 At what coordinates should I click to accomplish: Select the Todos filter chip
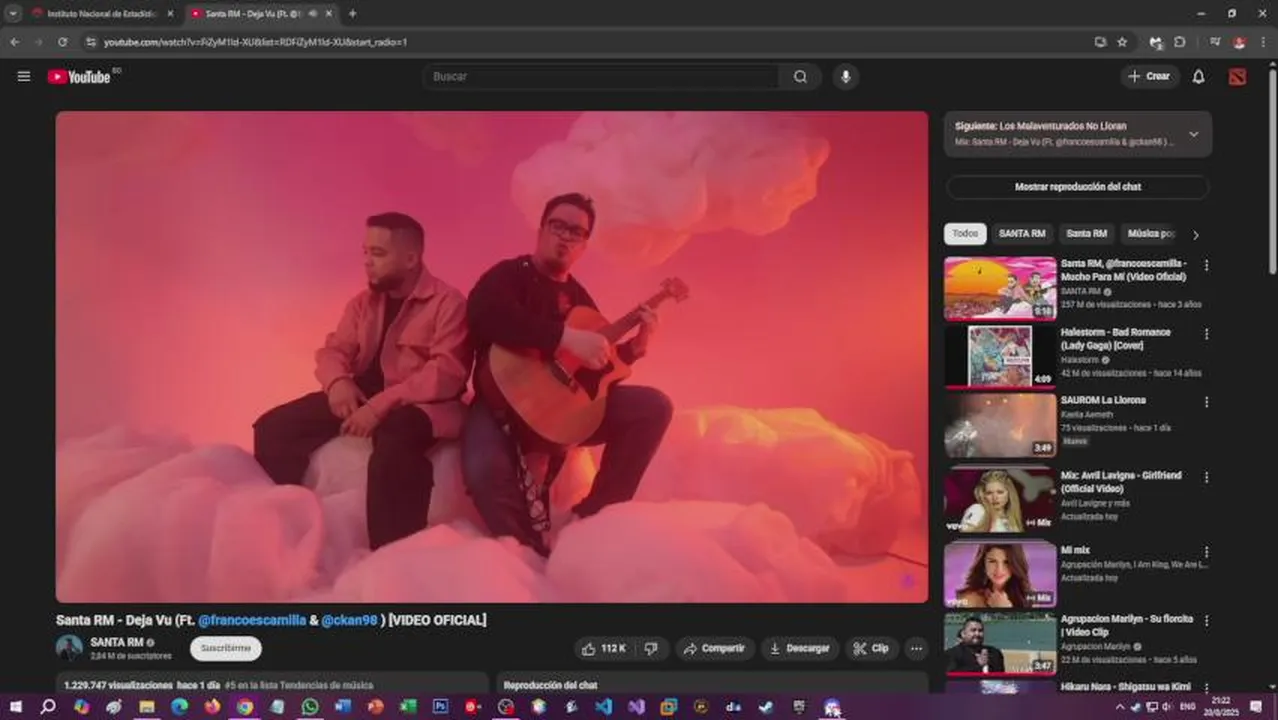click(965, 234)
